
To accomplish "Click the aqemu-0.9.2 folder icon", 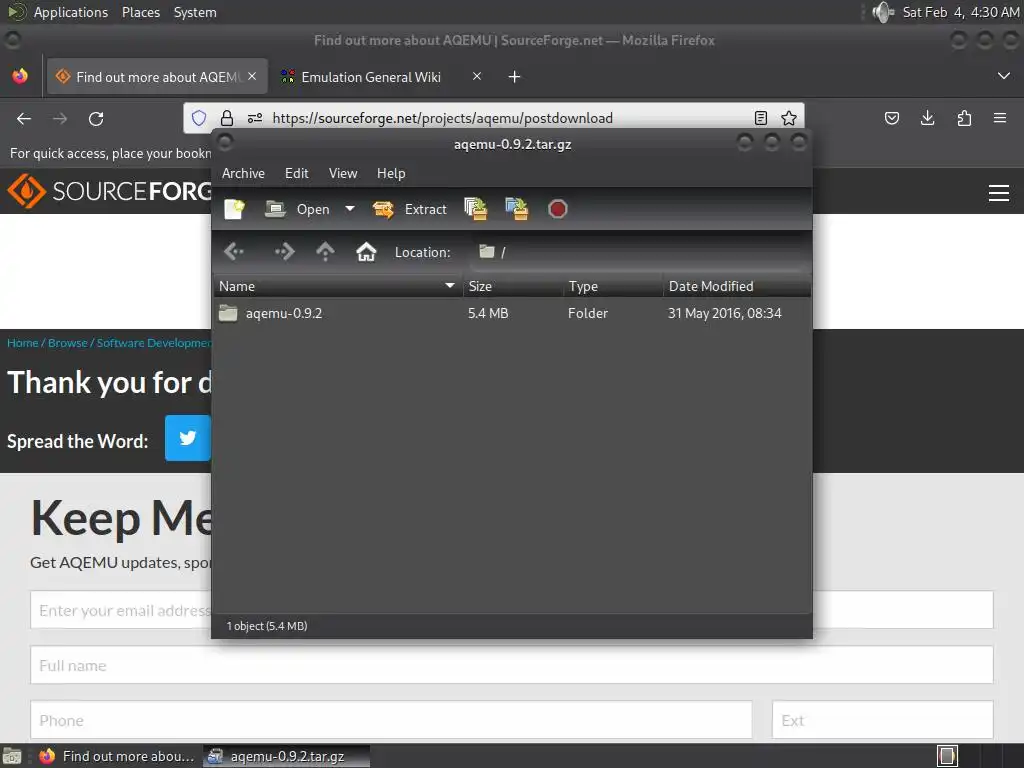I will (228, 313).
